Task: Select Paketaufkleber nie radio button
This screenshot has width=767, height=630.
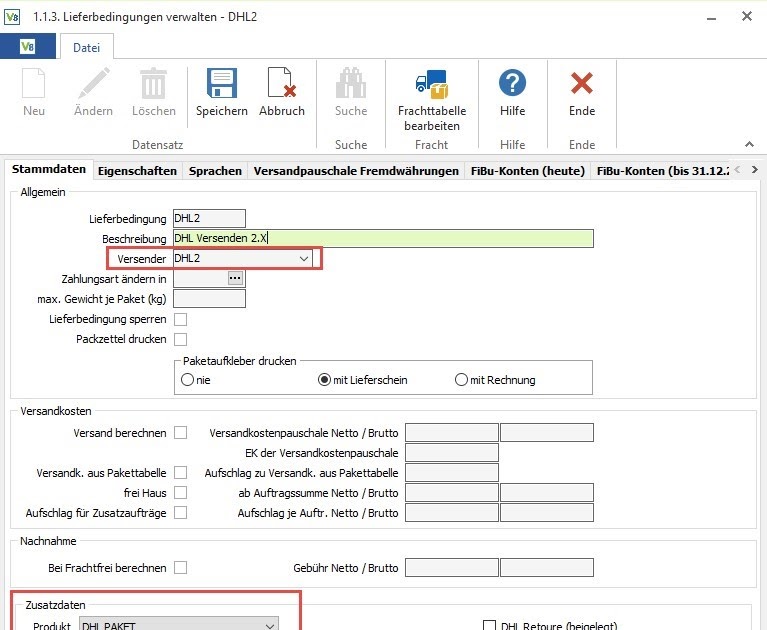Action: click(x=187, y=380)
